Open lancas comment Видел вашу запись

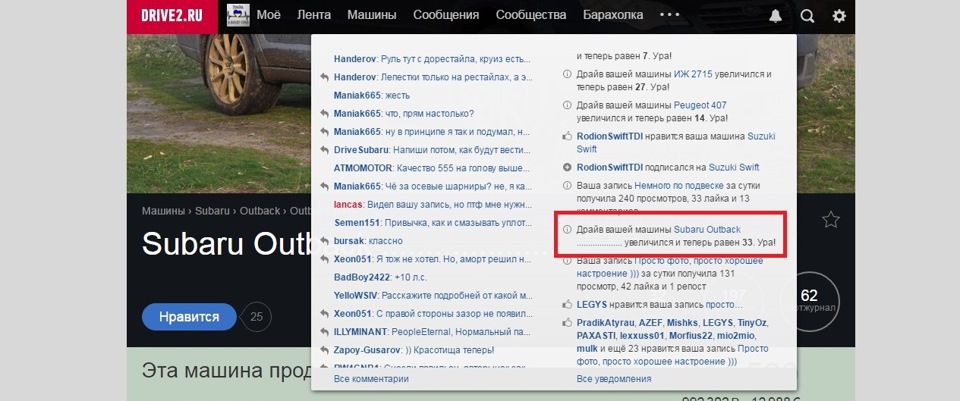coord(432,204)
